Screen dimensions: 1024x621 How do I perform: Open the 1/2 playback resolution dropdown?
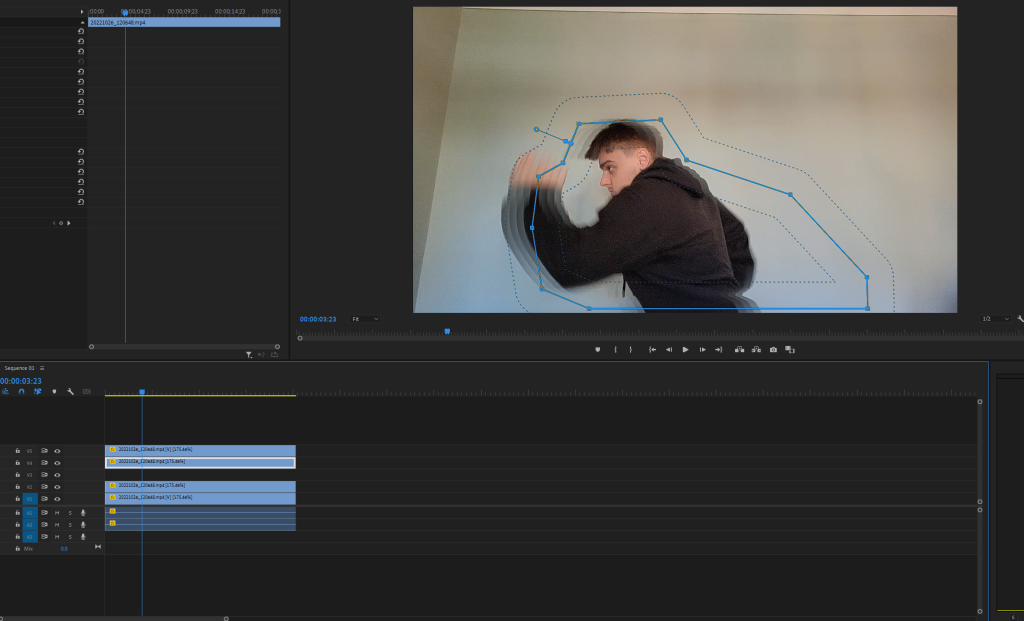point(995,319)
